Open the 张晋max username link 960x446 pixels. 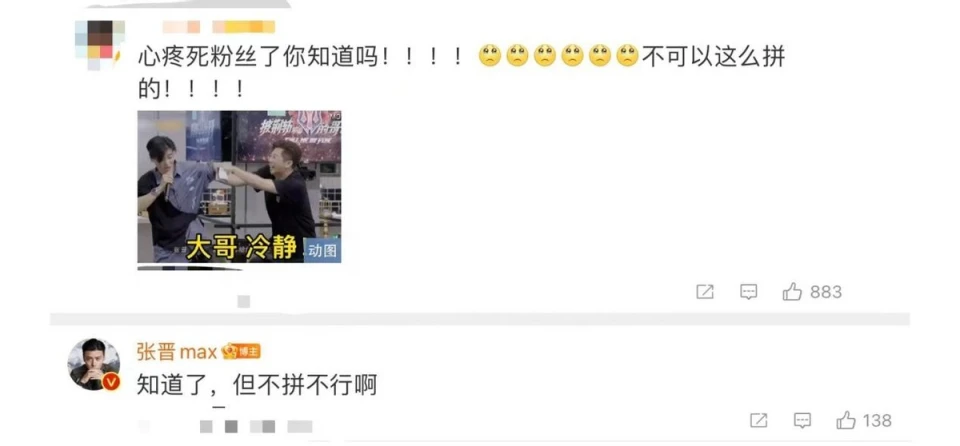(178, 352)
